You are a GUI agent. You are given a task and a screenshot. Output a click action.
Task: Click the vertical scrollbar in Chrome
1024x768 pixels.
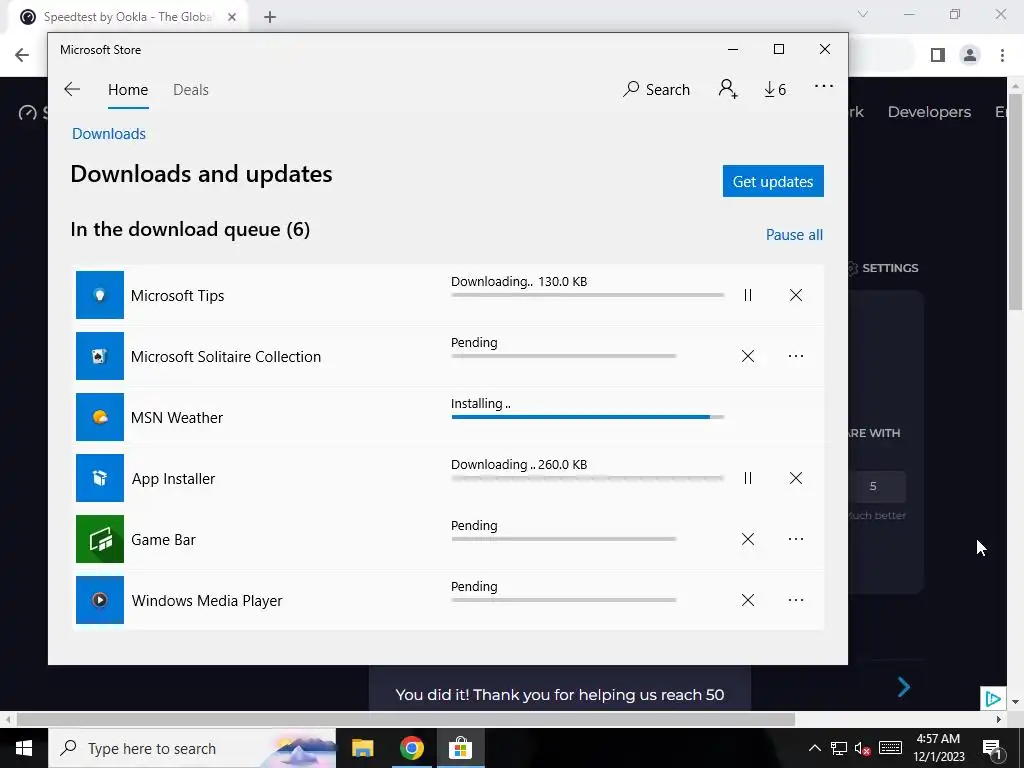pos(1015,202)
